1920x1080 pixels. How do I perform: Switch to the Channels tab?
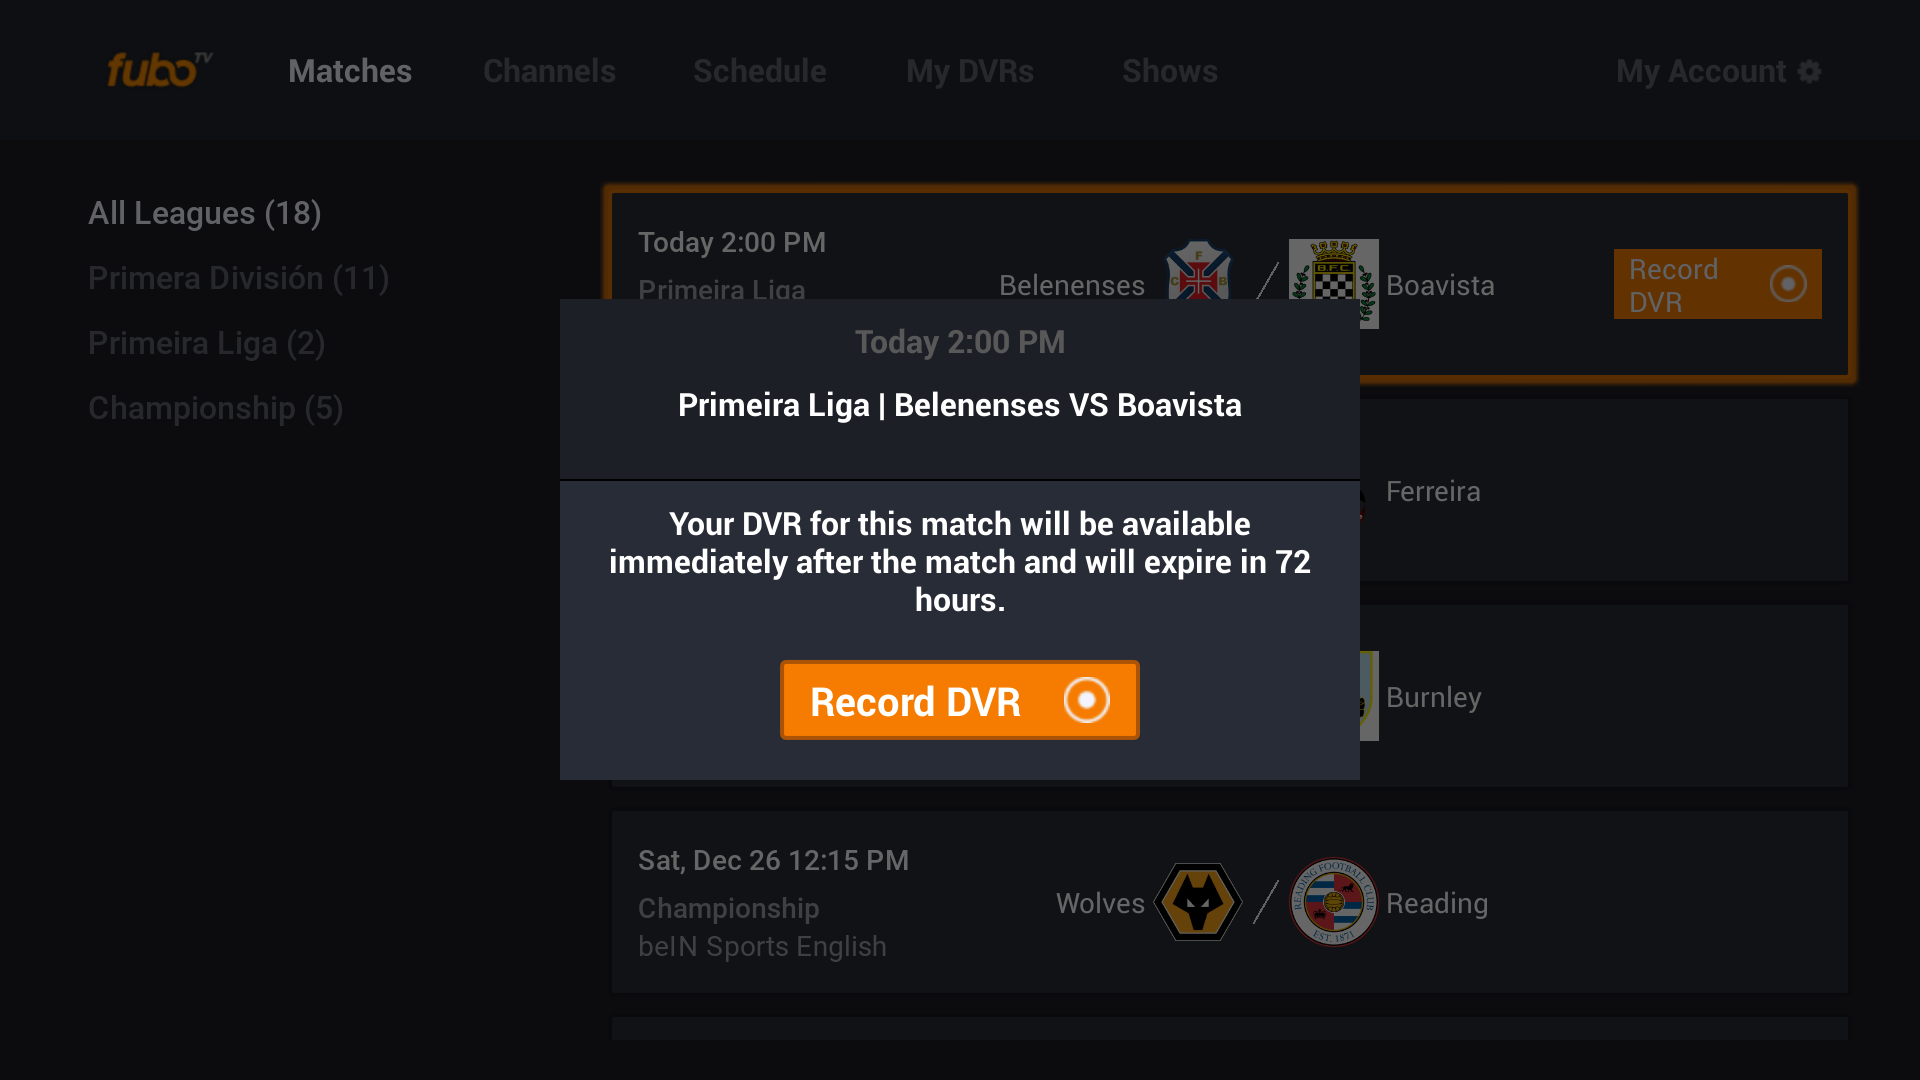(x=549, y=71)
